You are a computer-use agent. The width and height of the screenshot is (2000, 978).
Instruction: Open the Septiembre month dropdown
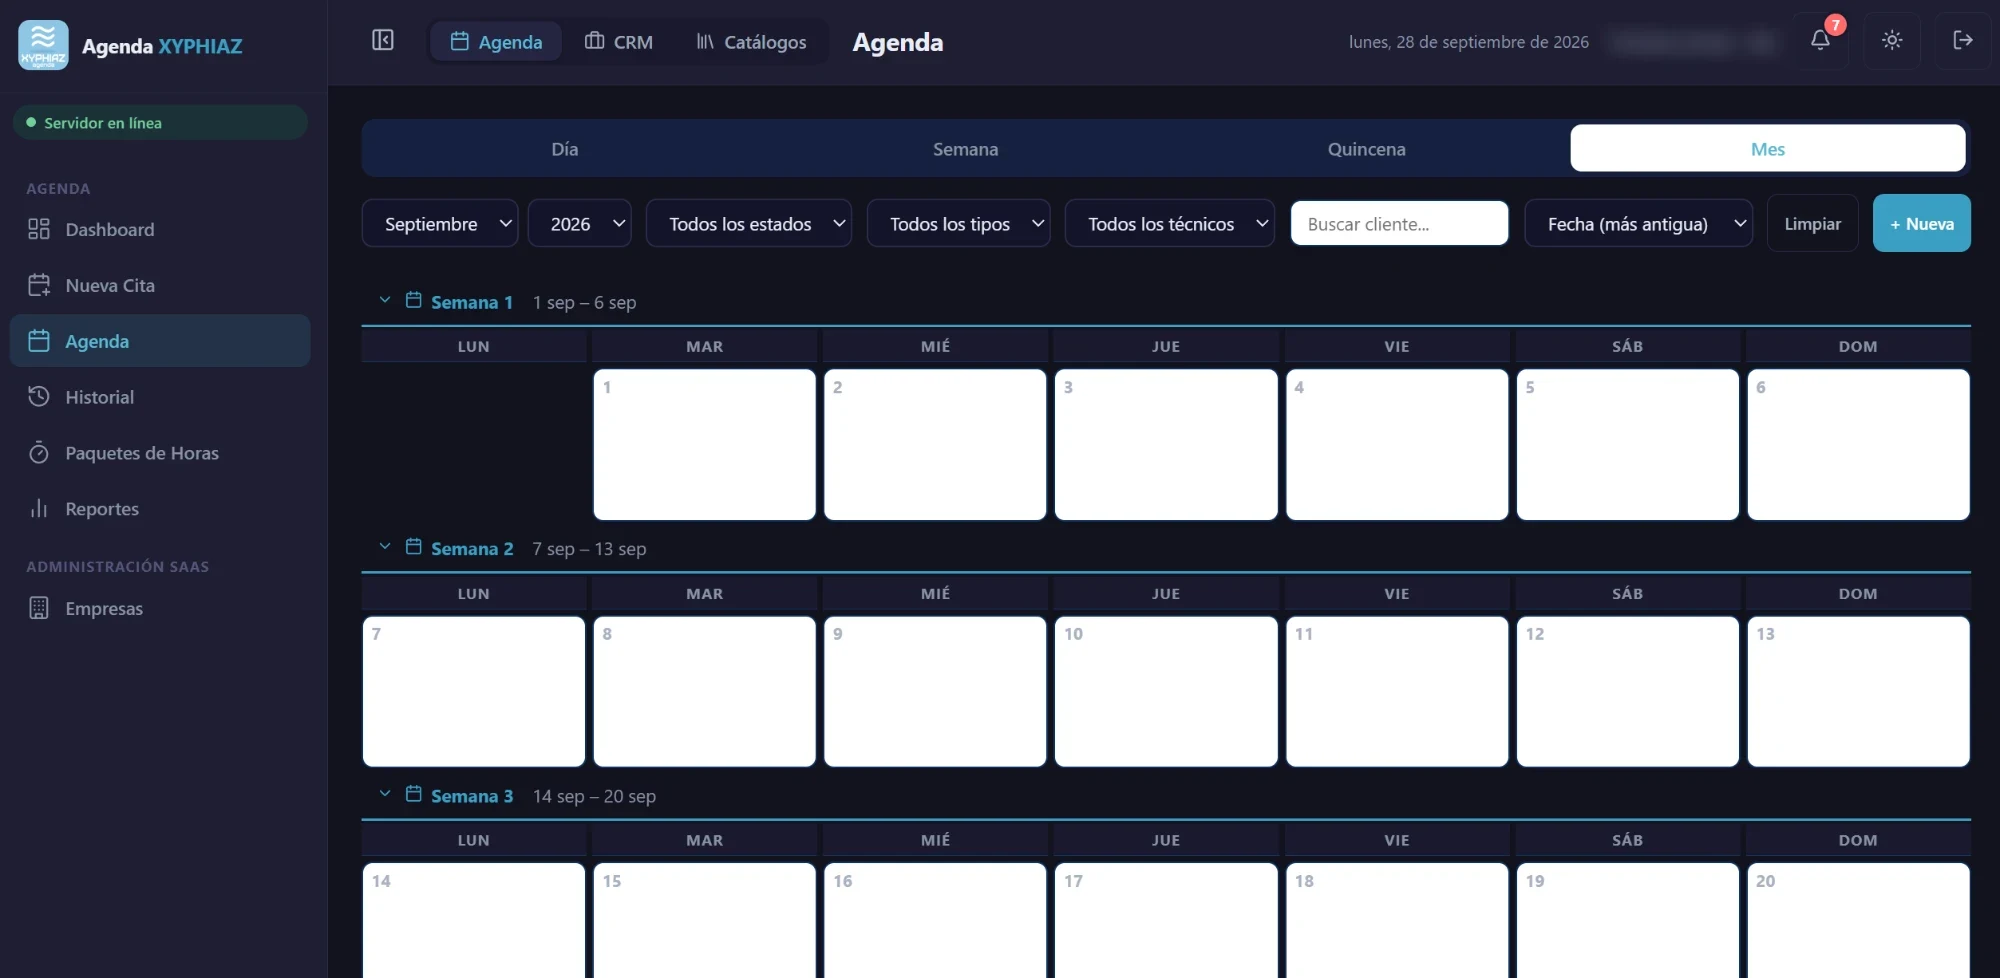440,223
